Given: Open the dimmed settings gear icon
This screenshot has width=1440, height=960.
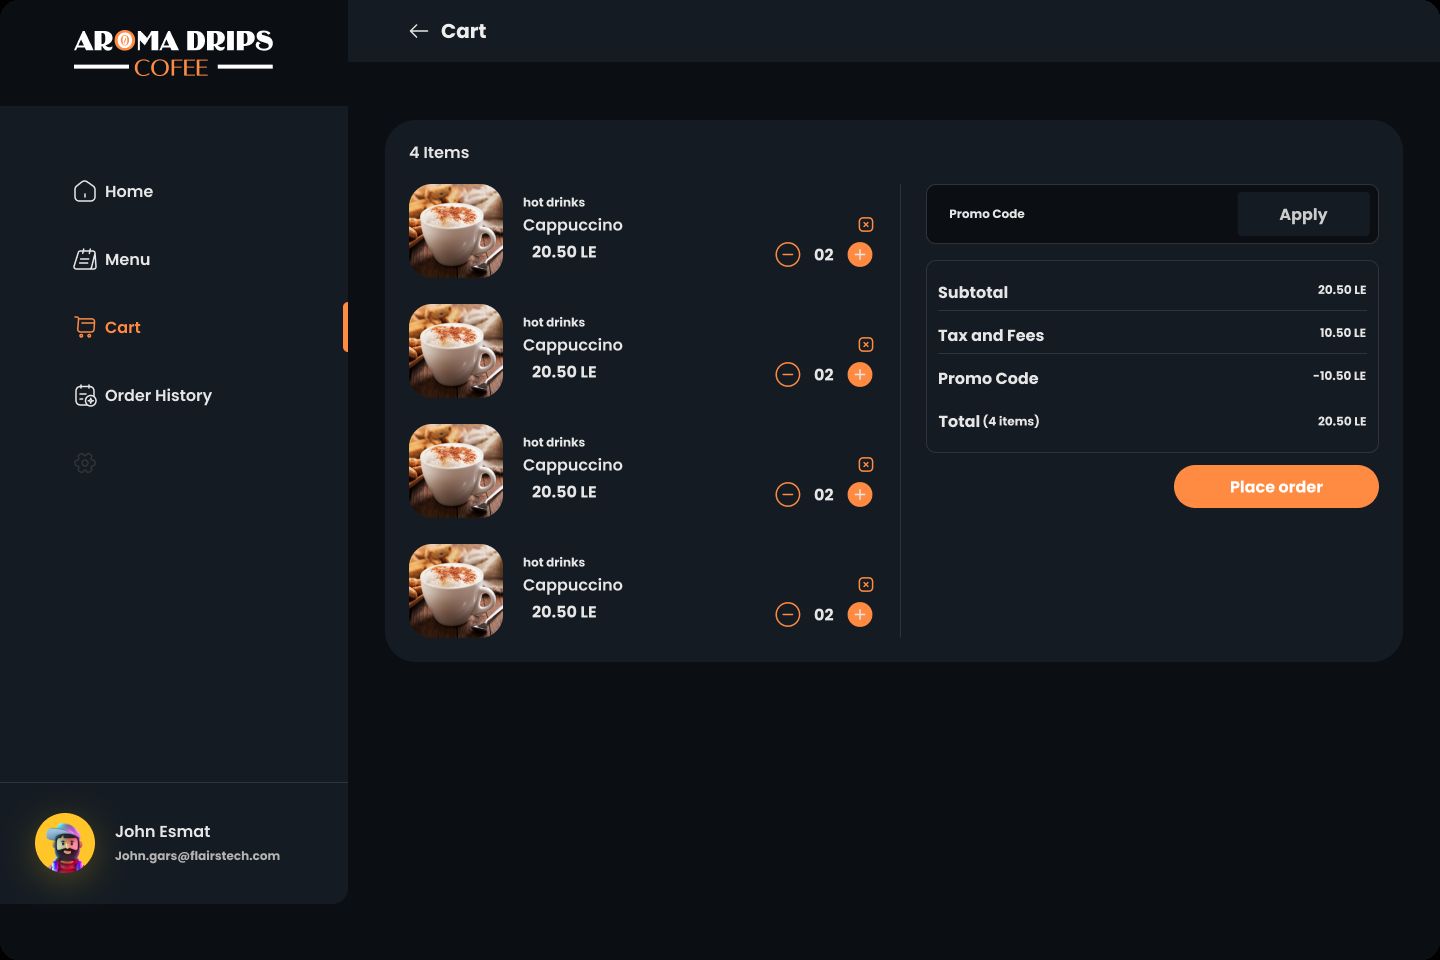Looking at the screenshot, I should point(85,463).
